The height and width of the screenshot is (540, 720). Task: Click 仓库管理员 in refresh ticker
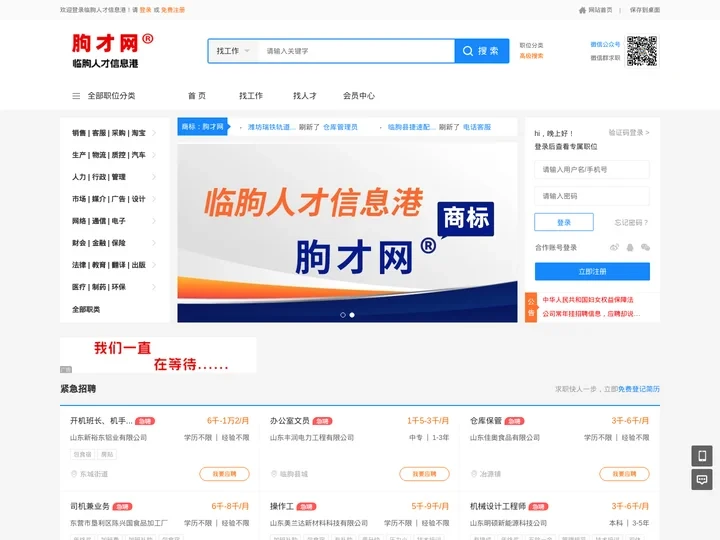click(x=340, y=127)
